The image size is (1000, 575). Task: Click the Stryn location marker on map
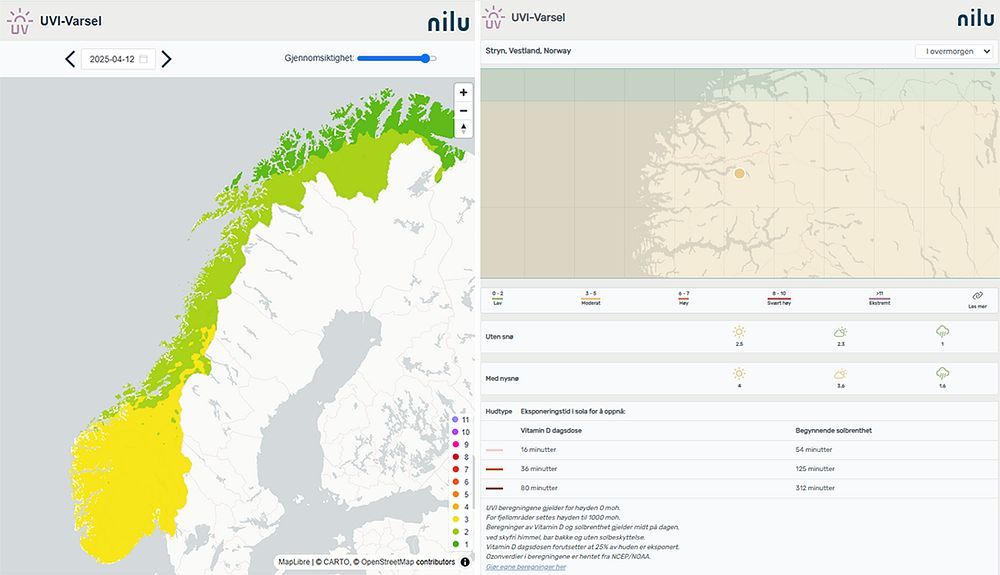pyautogui.click(x=739, y=173)
